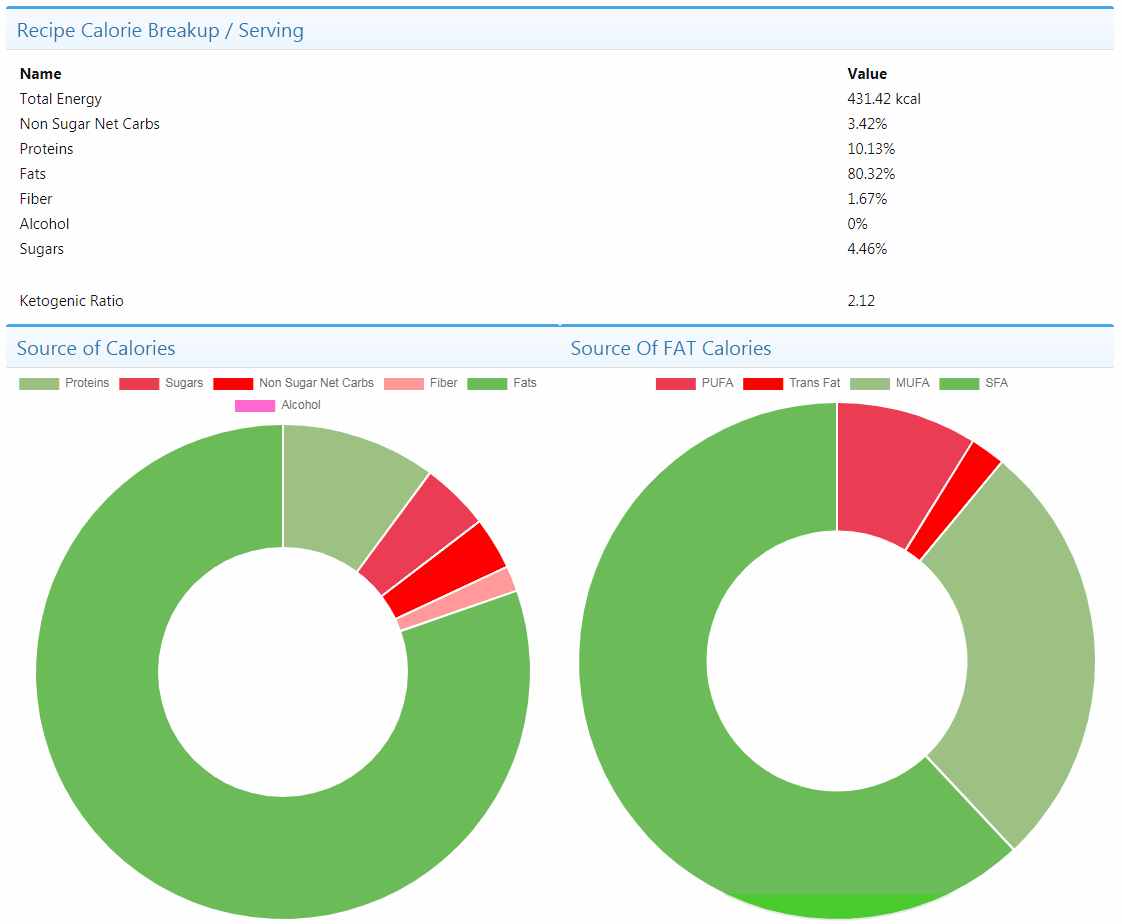Screen dimensions: 1122x924
Task: Select the Non Sugar Net Carbs row label
Action: tap(89, 124)
